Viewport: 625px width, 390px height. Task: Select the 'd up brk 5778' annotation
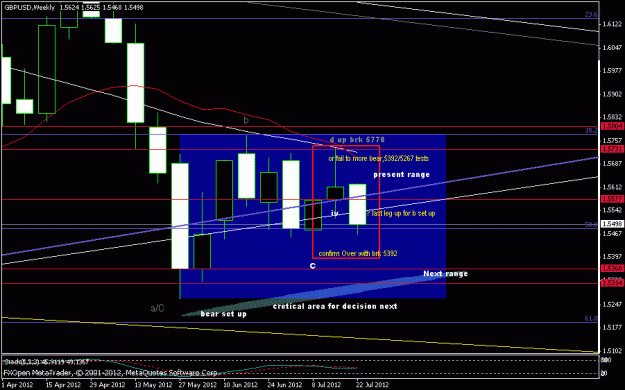[357, 140]
